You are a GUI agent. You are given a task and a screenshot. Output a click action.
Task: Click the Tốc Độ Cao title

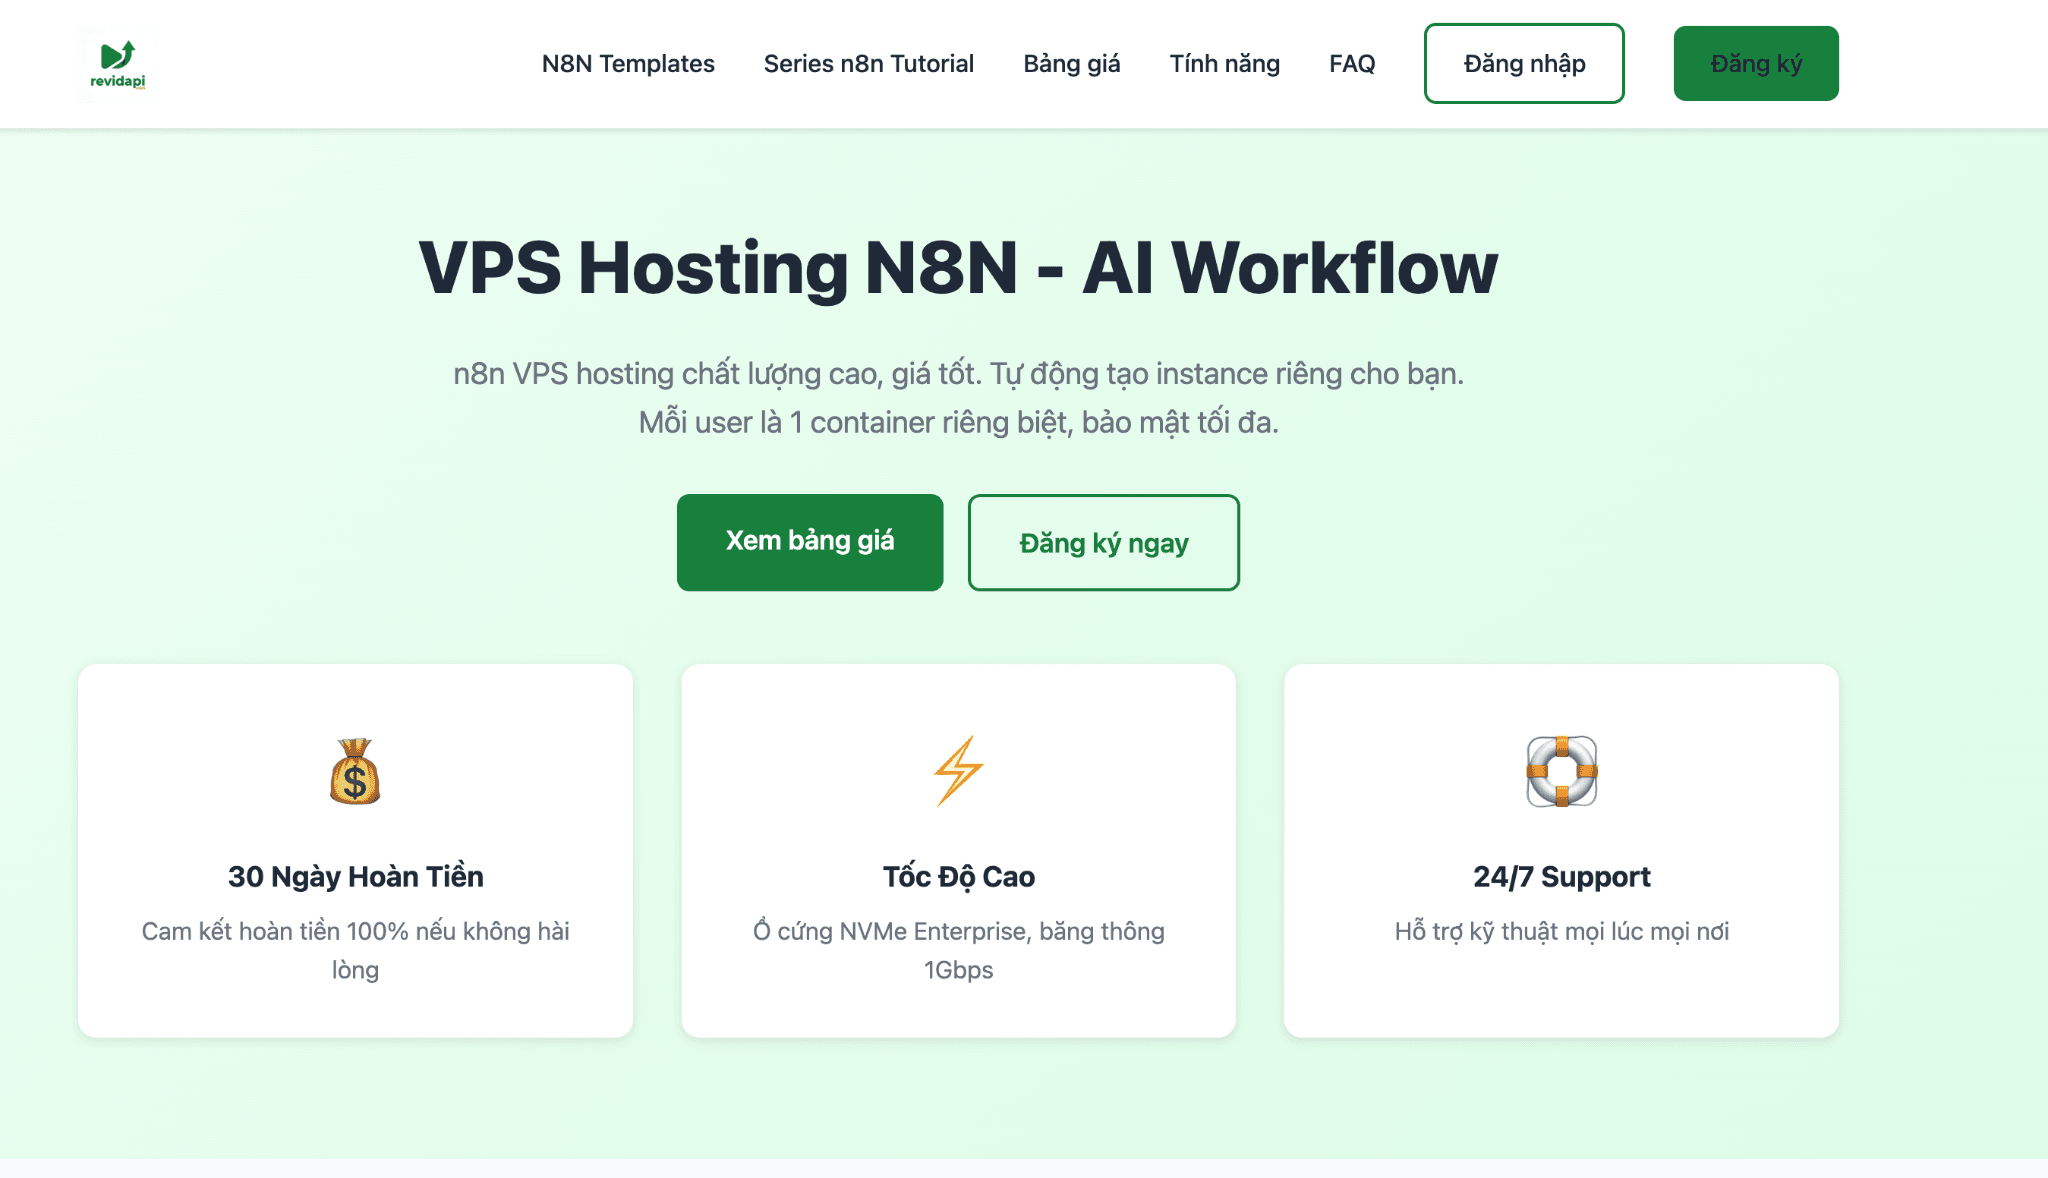(958, 877)
